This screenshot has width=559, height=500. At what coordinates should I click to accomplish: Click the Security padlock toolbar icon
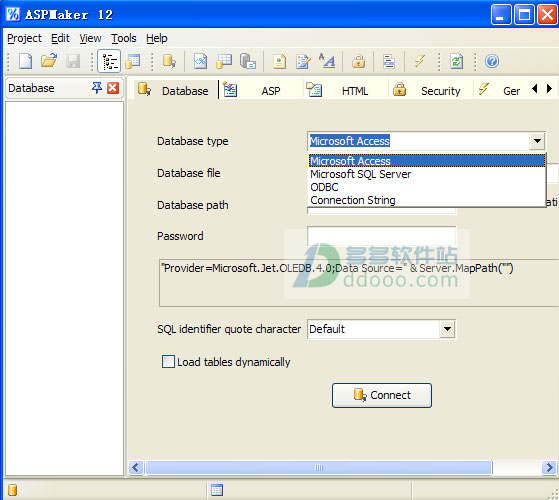[358, 61]
